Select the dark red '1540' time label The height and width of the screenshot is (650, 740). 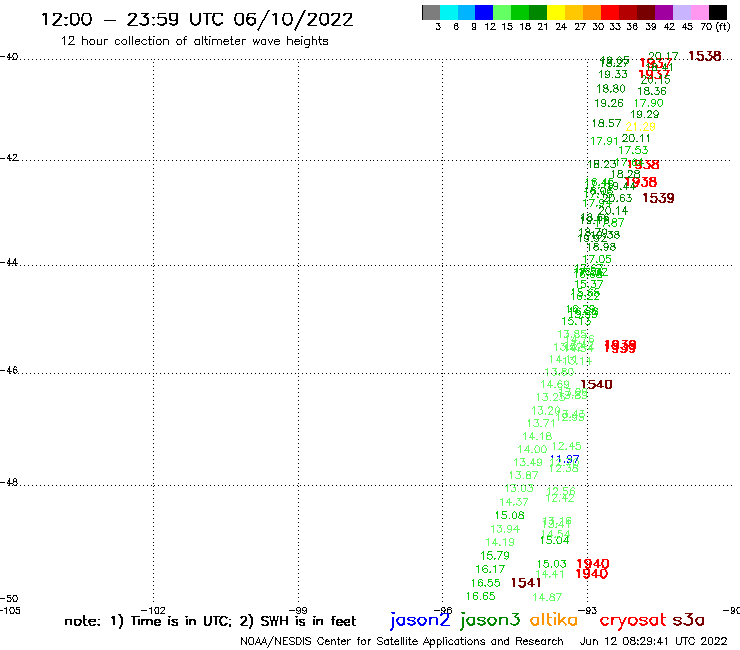pyautogui.click(x=596, y=385)
